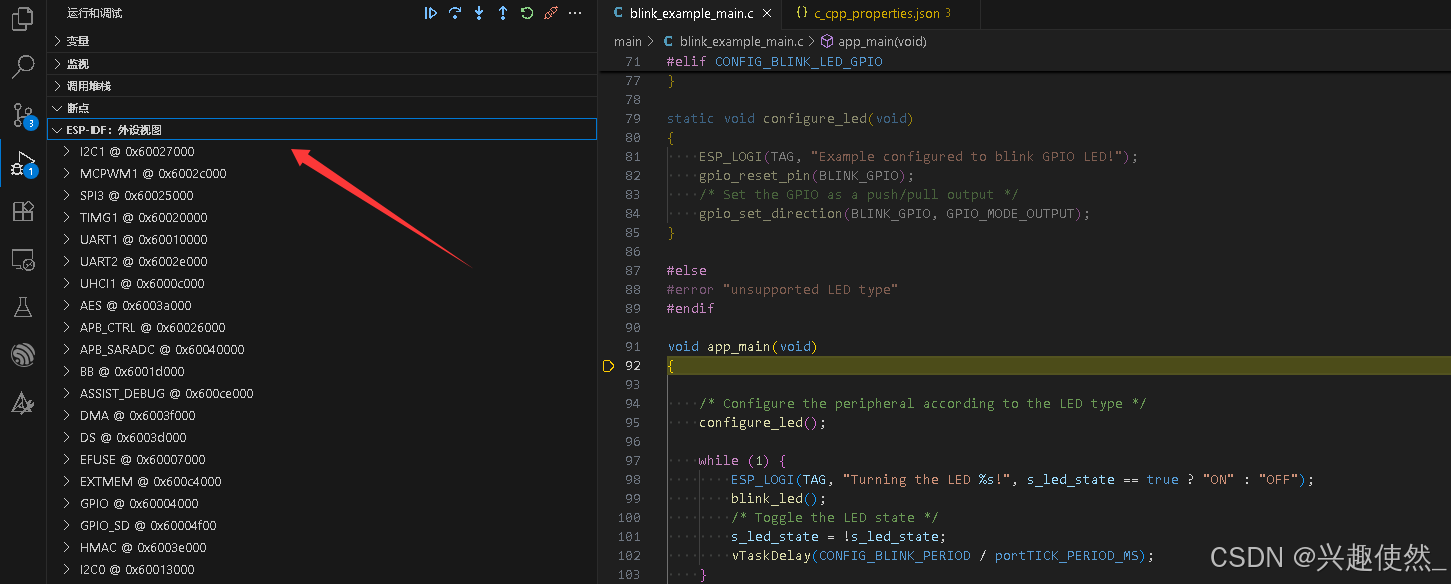Click line number 82 in the gutter
The image size is (1451, 584).
click(632, 176)
